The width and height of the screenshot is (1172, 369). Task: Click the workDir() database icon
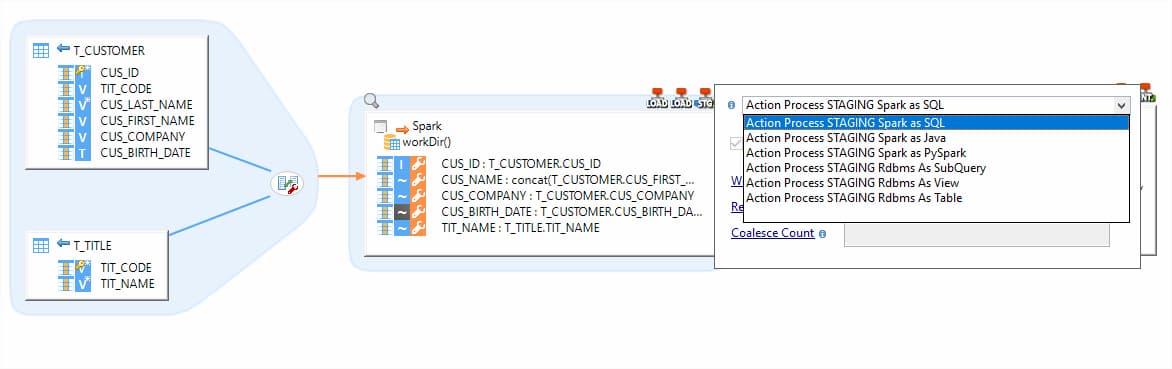pos(392,143)
